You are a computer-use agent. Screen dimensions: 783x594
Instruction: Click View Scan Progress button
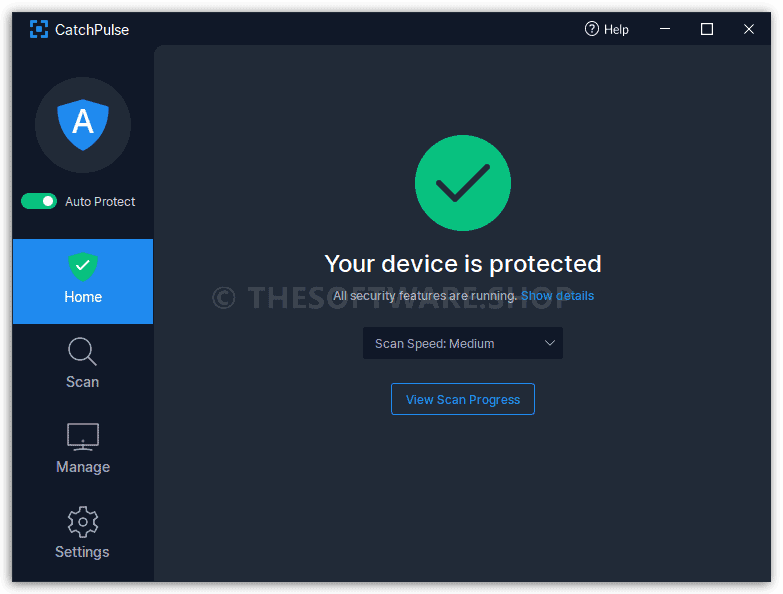point(463,399)
